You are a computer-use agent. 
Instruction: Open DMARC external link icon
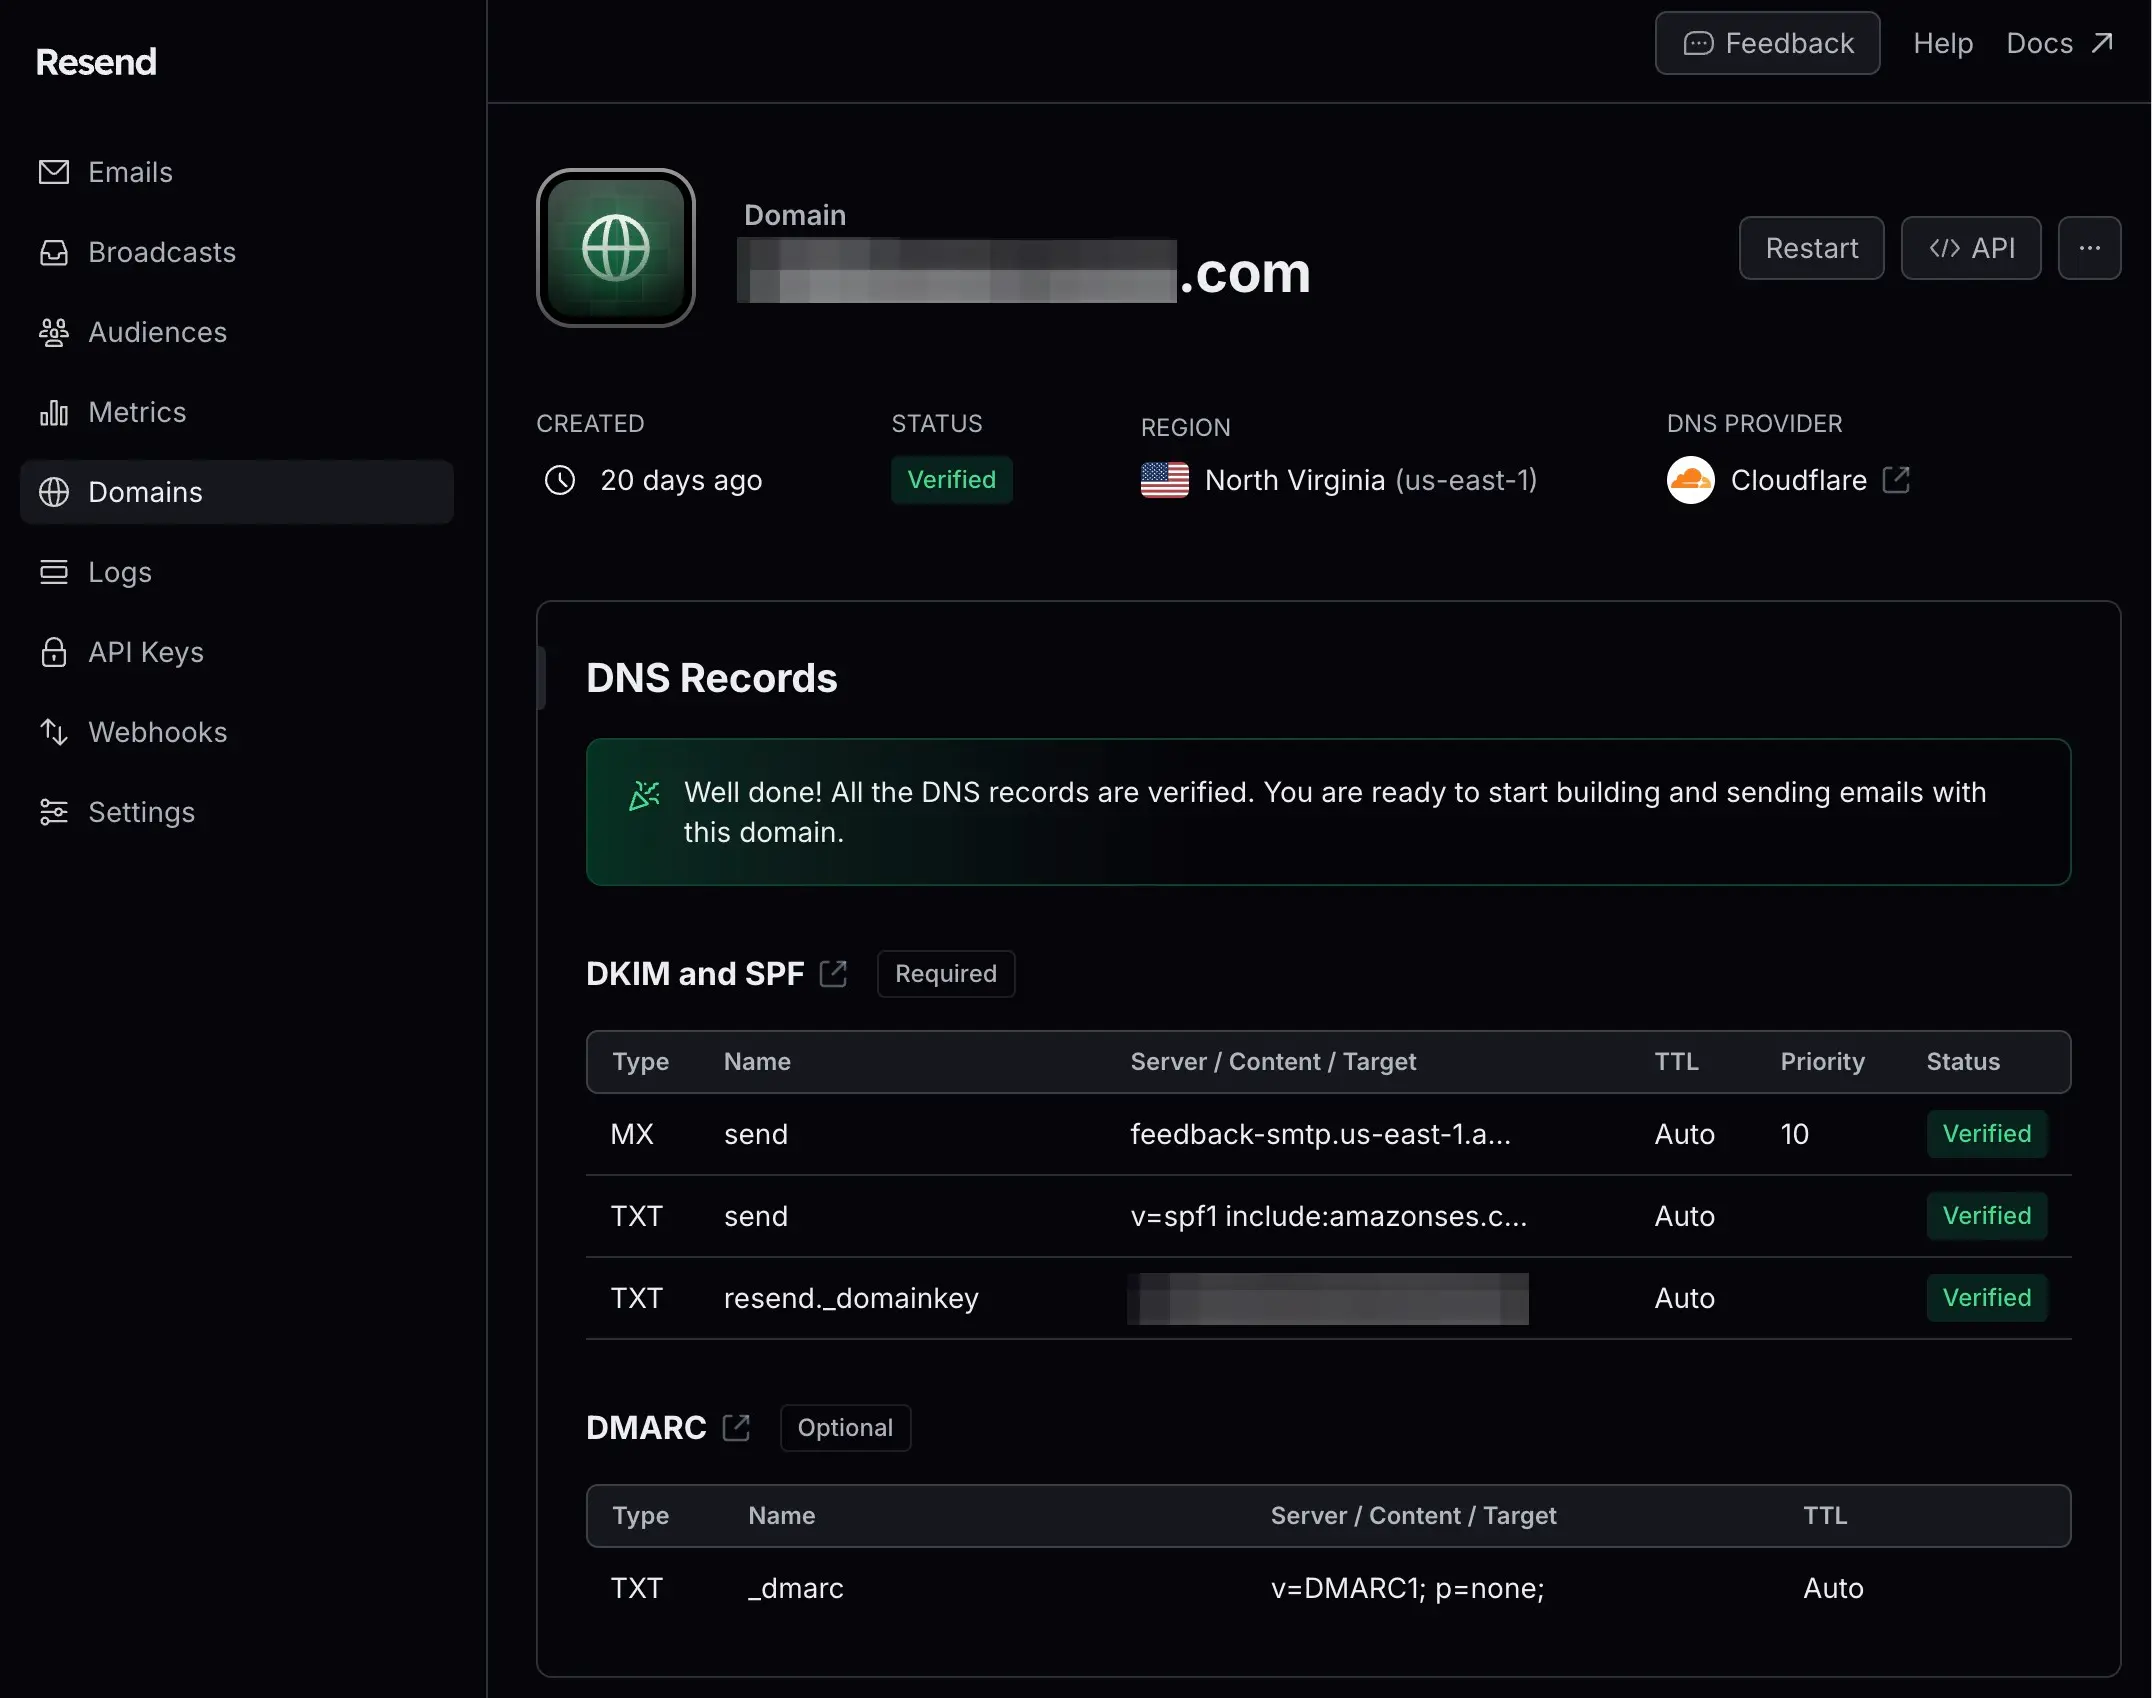point(736,1427)
